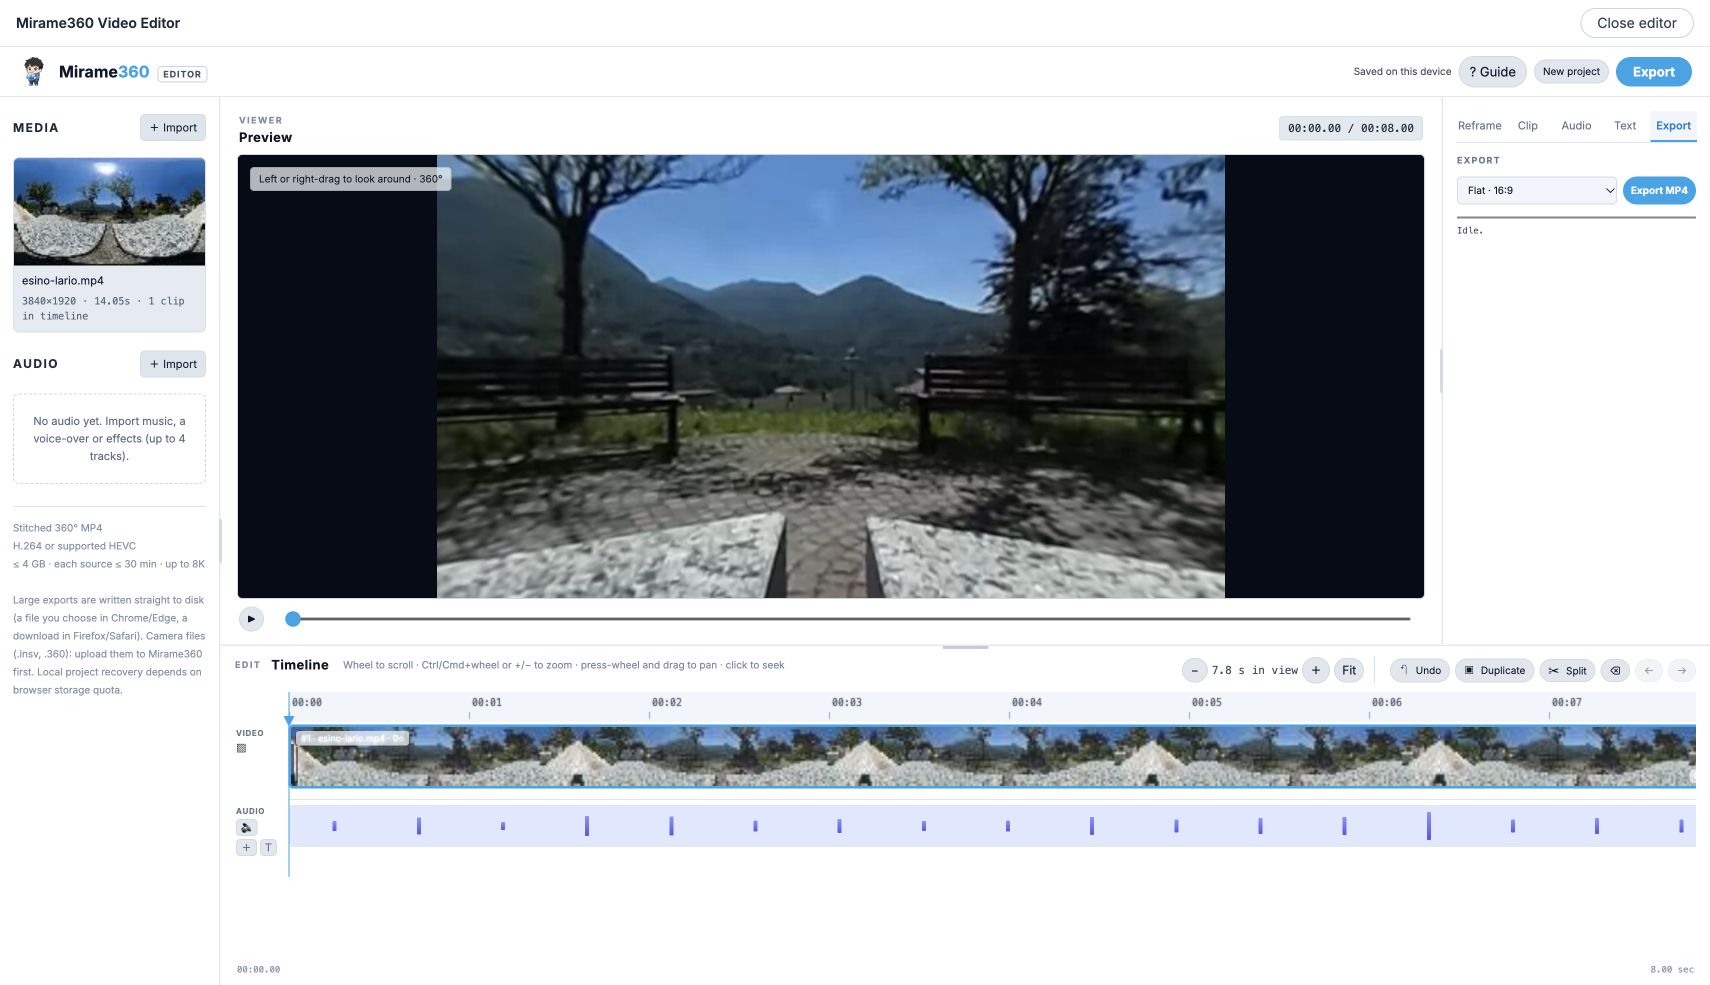Open the Clip tab

(1527, 126)
